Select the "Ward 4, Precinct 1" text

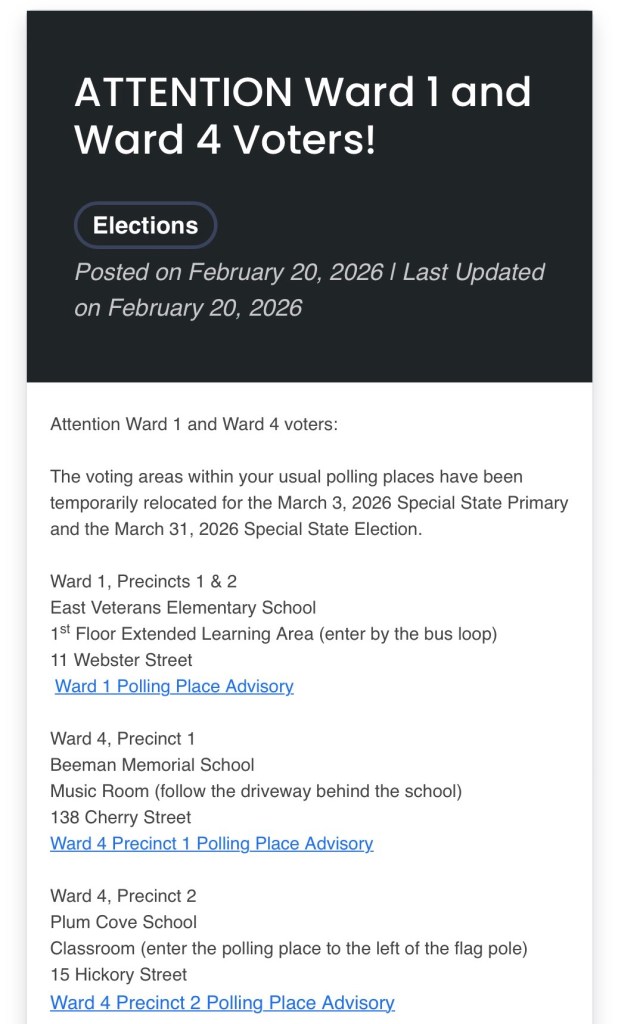[x=122, y=738]
